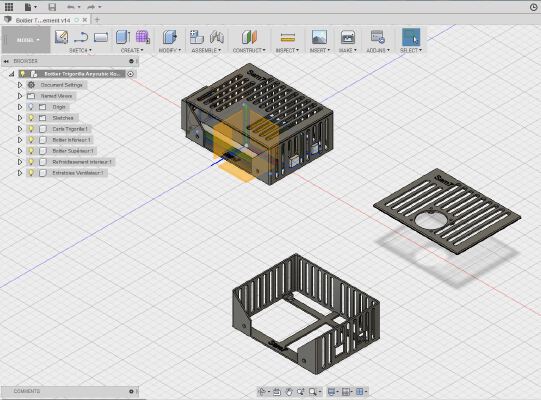Click the New Component assemble icon
541x400 pixels.
[197, 37]
